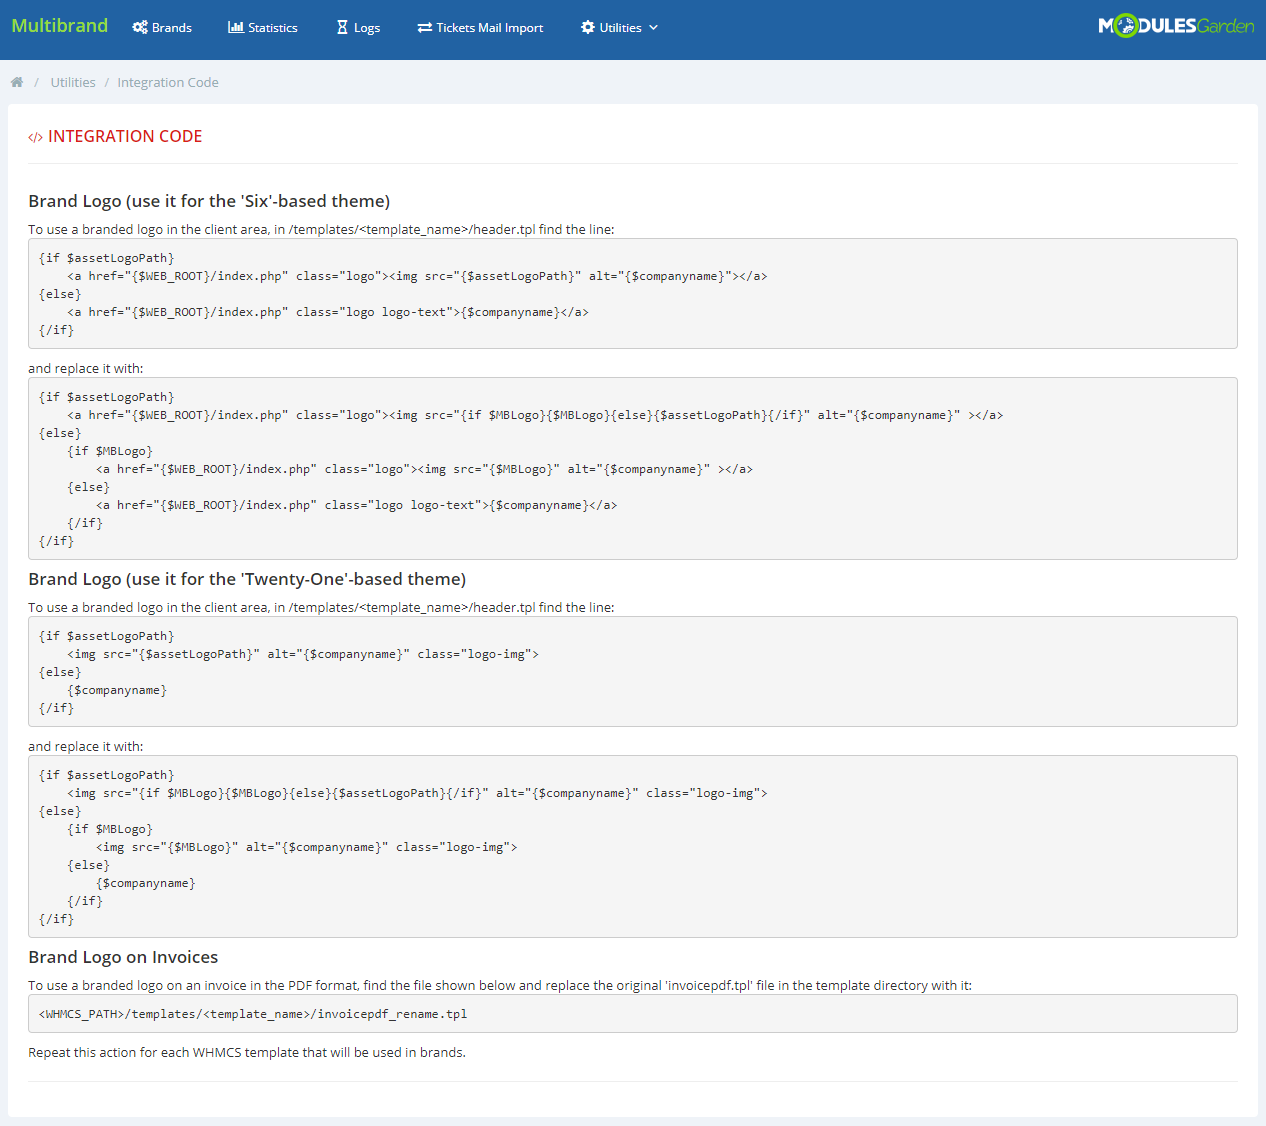
Task: Follow the Utilities breadcrumb link
Action: click(x=72, y=82)
